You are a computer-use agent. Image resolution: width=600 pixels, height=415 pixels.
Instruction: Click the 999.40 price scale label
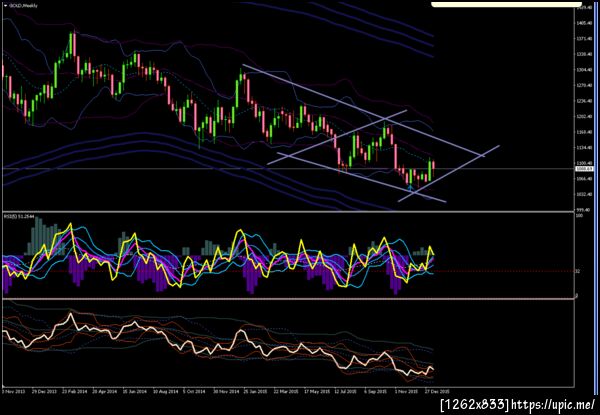point(584,210)
